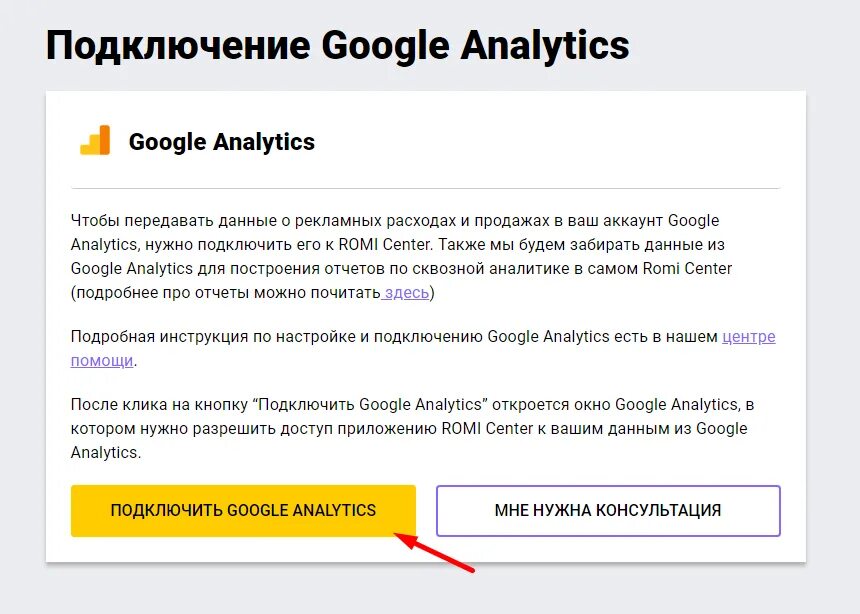
Task: Click the Подключение Google Analytics page heading
Action: point(337,45)
